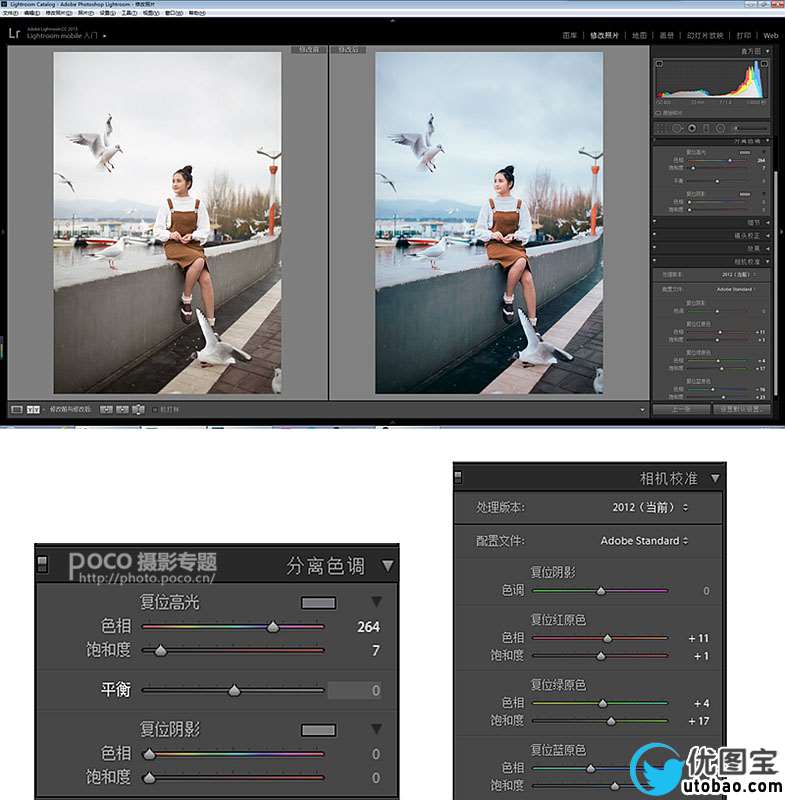Show the filmstrip via bottom edge arrow
The width and height of the screenshot is (785, 800).
click(392, 422)
